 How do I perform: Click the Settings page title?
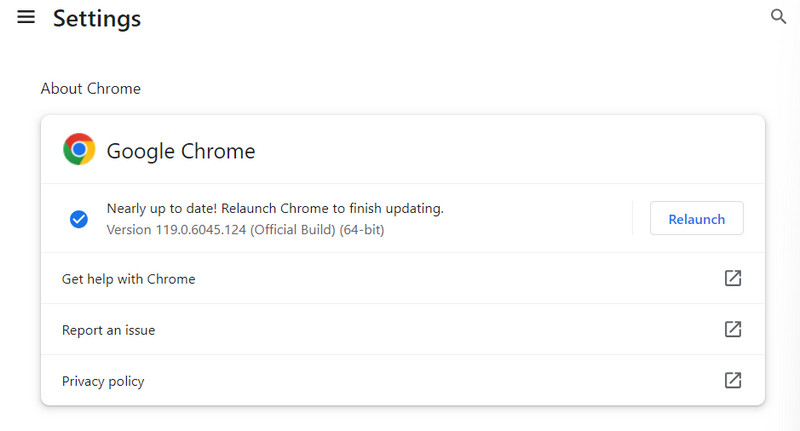click(x=97, y=18)
